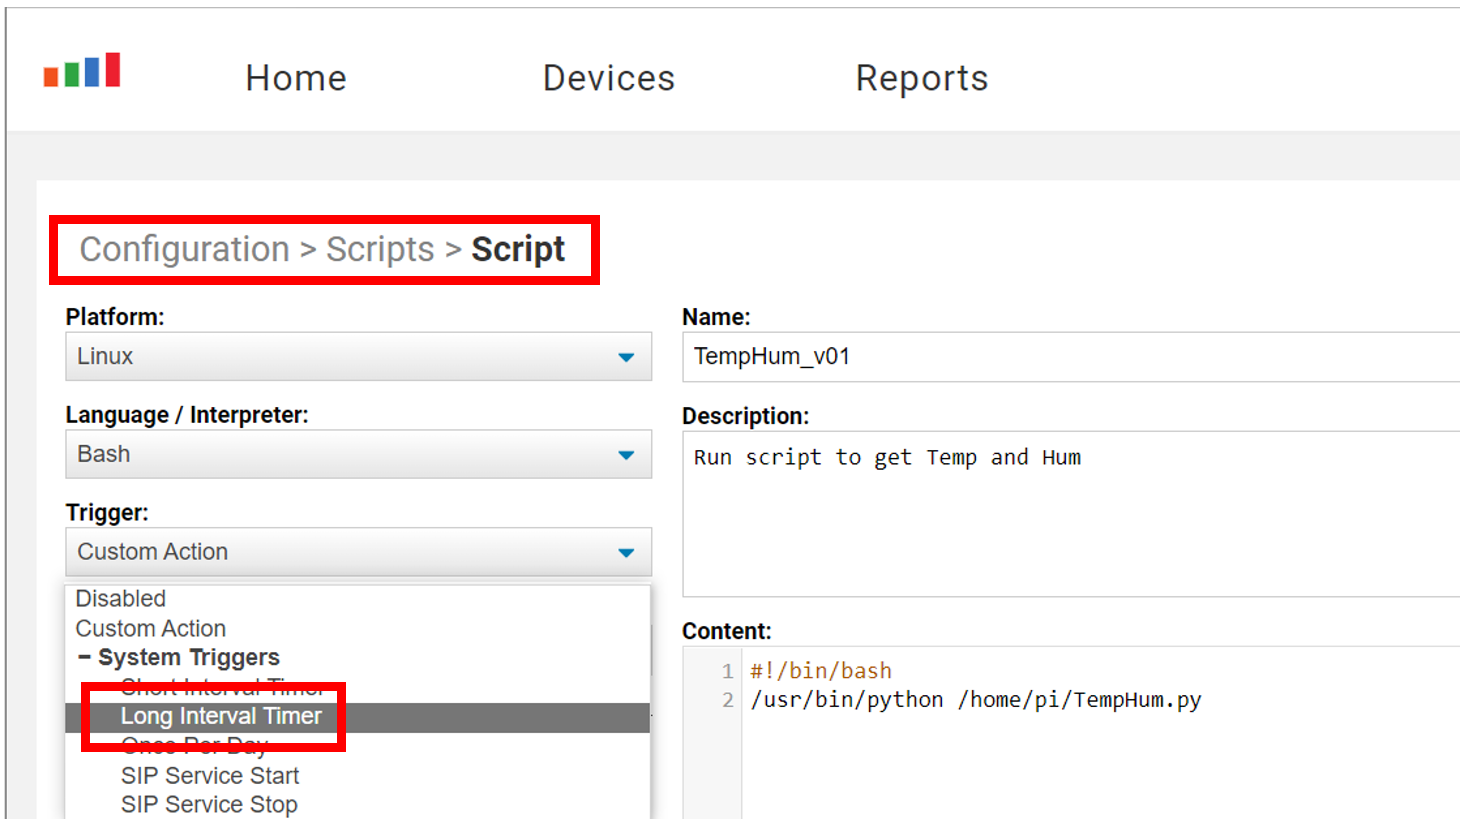The width and height of the screenshot is (1463, 822).
Task: Open the Reports menu
Action: [x=922, y=78]
